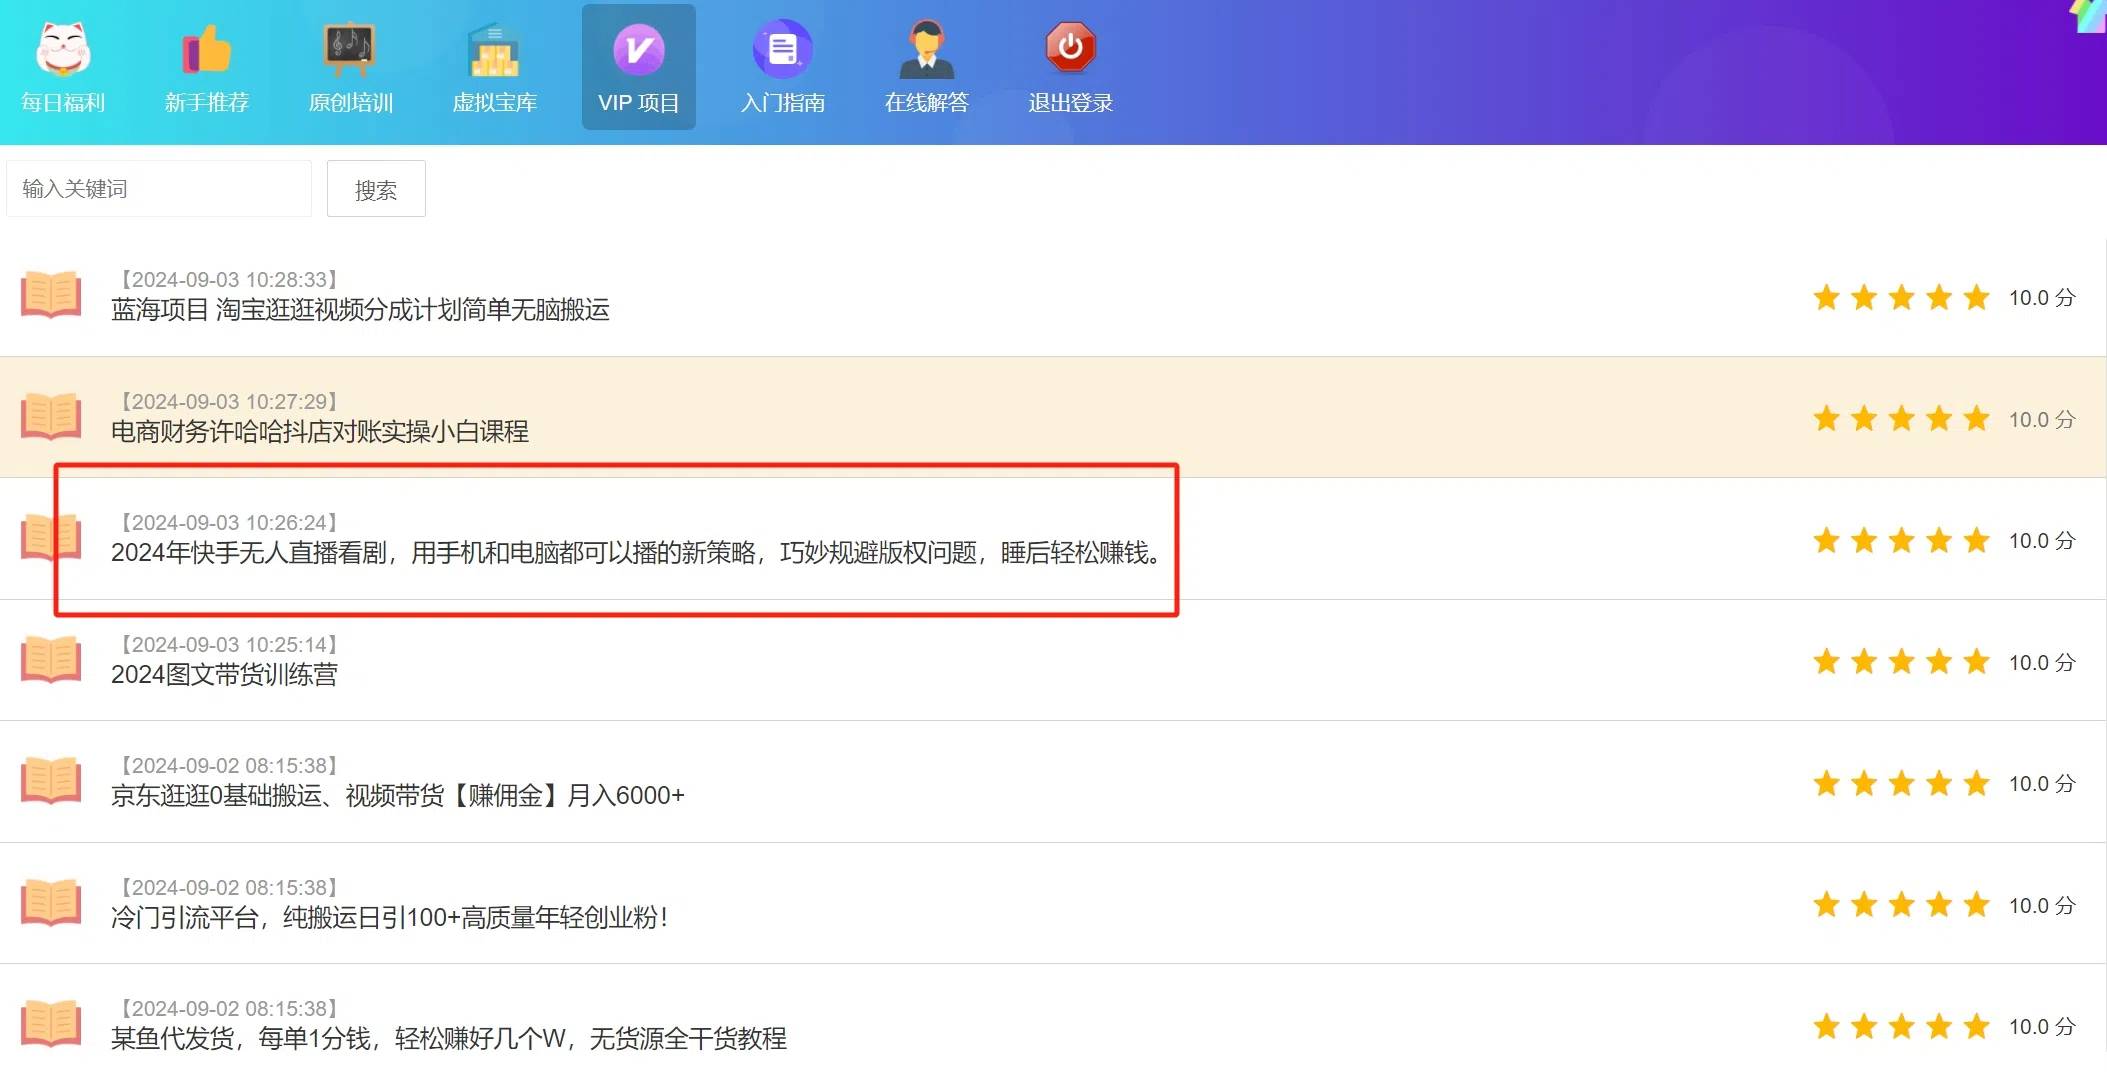Screen dimensions: 2107x1084
Task: Open 电商财务许哈哈抖店对账实操小白课程 article
Action: pos(320,431)
